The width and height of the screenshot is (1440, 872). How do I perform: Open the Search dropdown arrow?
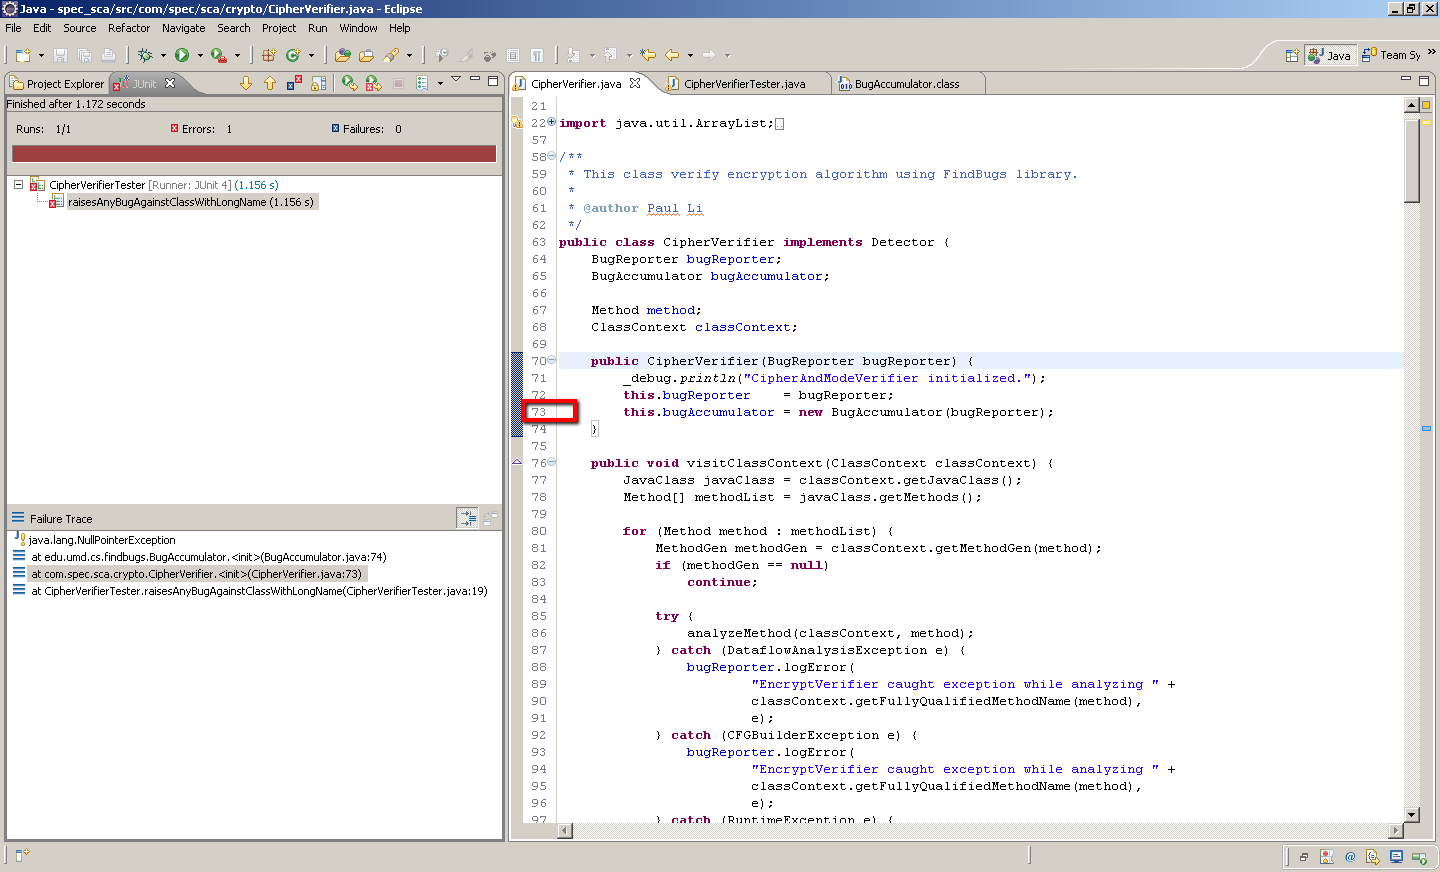409,56
